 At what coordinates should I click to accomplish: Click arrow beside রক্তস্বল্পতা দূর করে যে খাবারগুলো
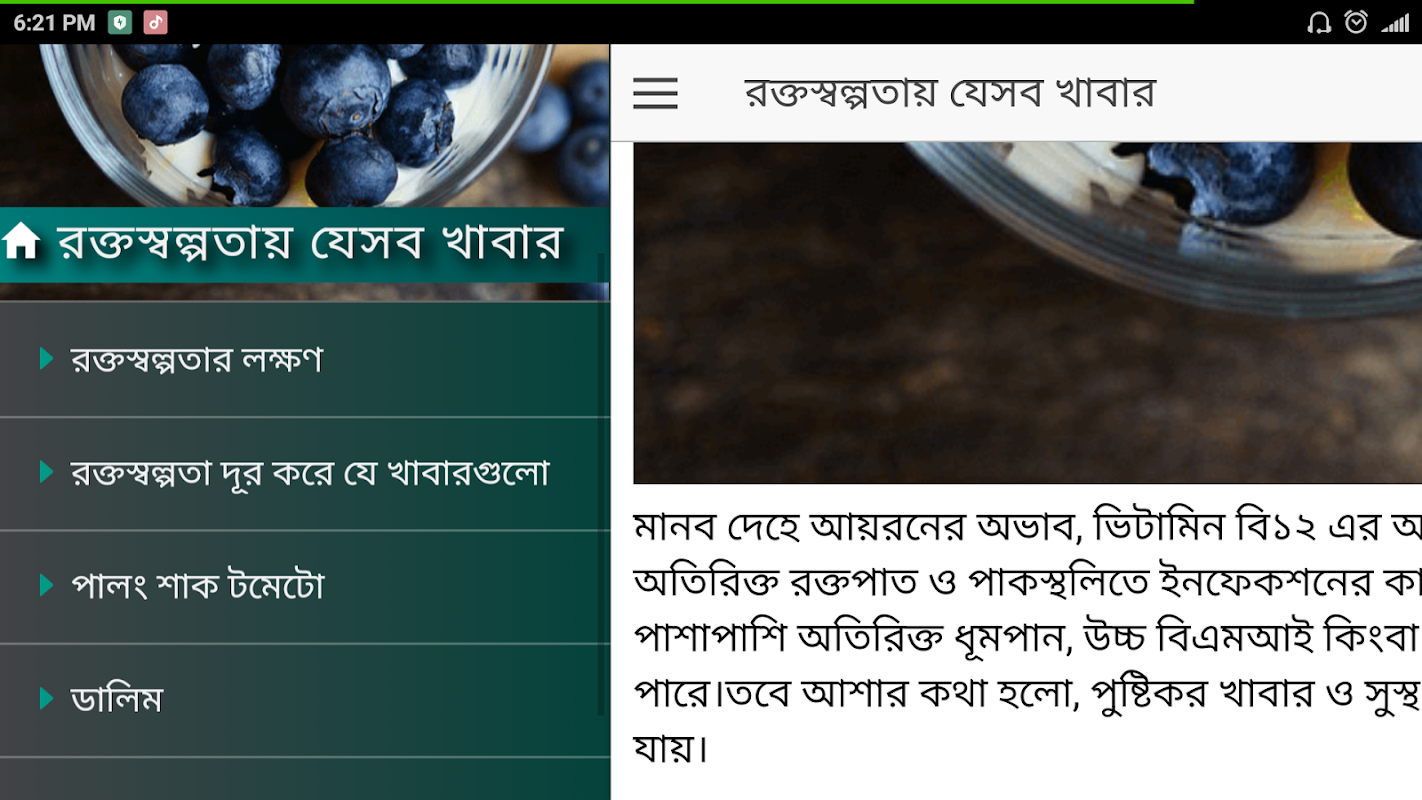point(46,472)
